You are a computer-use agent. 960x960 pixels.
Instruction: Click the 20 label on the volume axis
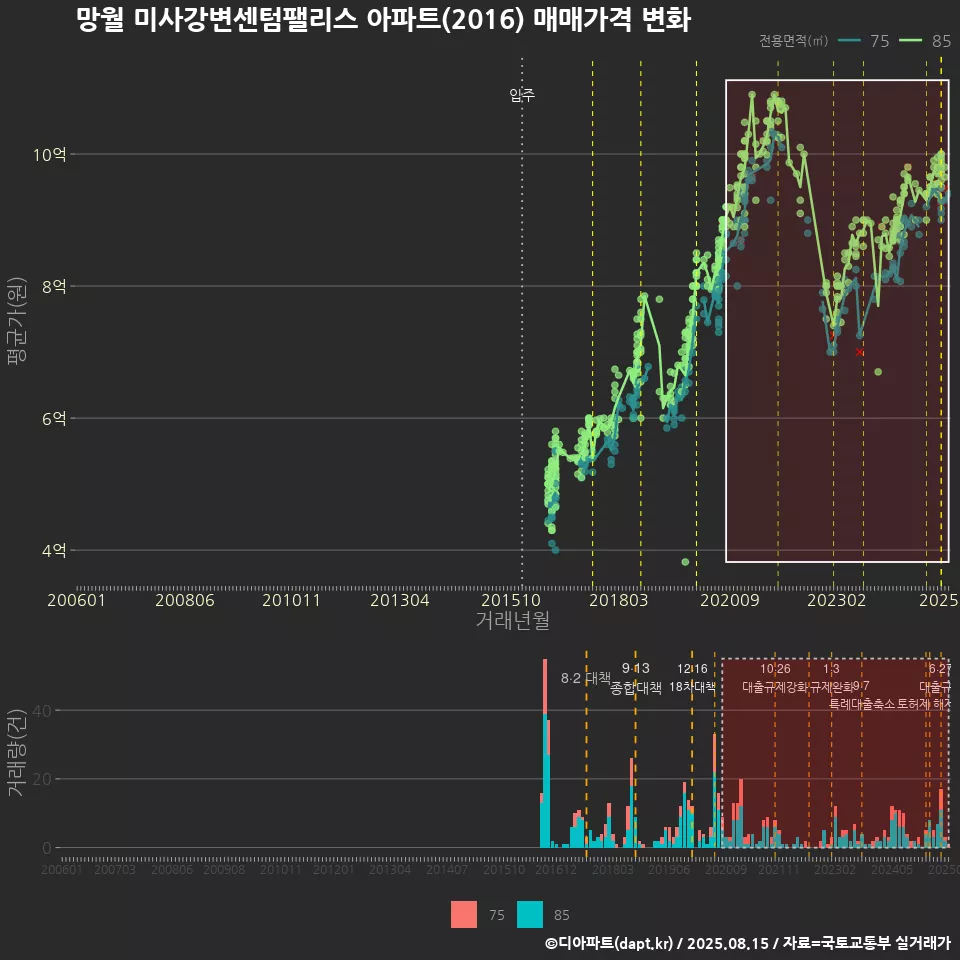tap(42, 779)
